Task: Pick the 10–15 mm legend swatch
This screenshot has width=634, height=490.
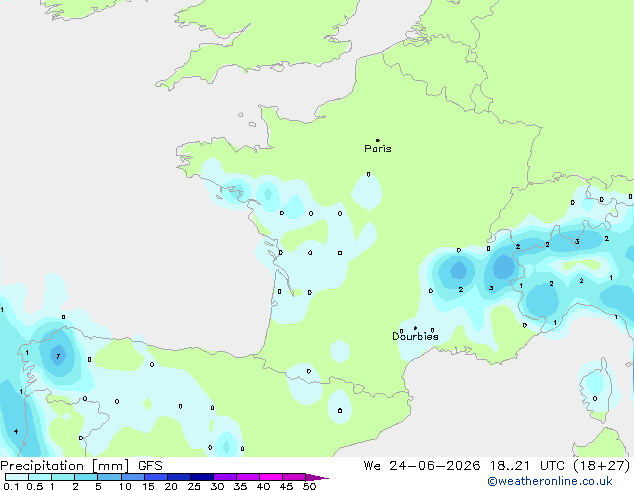Action: (133, 477)
